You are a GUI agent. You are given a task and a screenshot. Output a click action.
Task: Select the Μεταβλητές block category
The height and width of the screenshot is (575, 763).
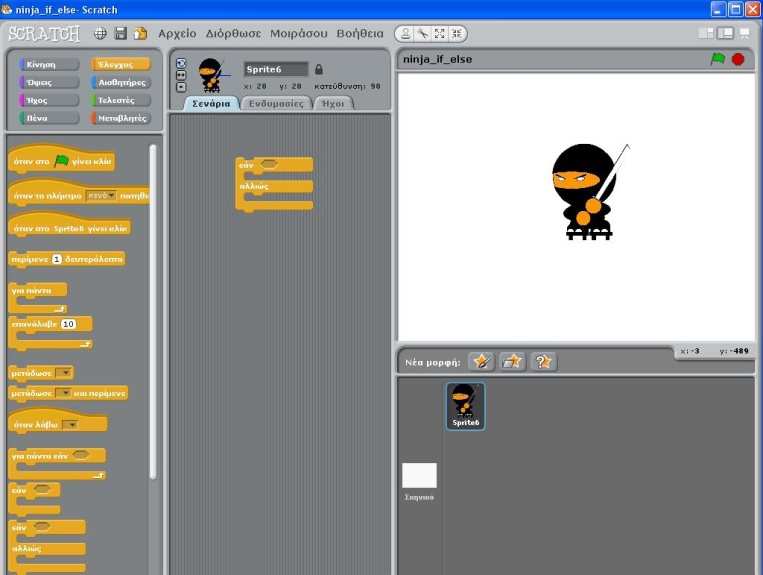121,118
